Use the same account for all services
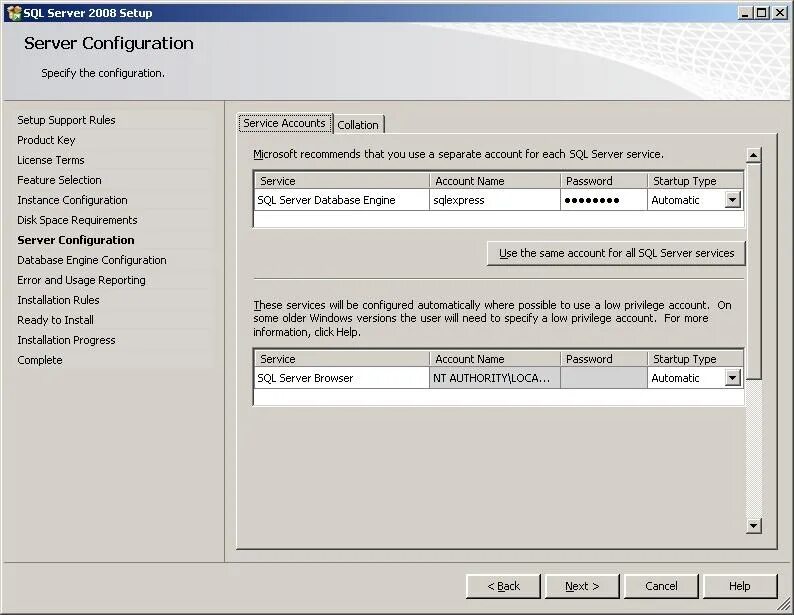The width and height of the screenshot is (794, 615). click(616, 253)
